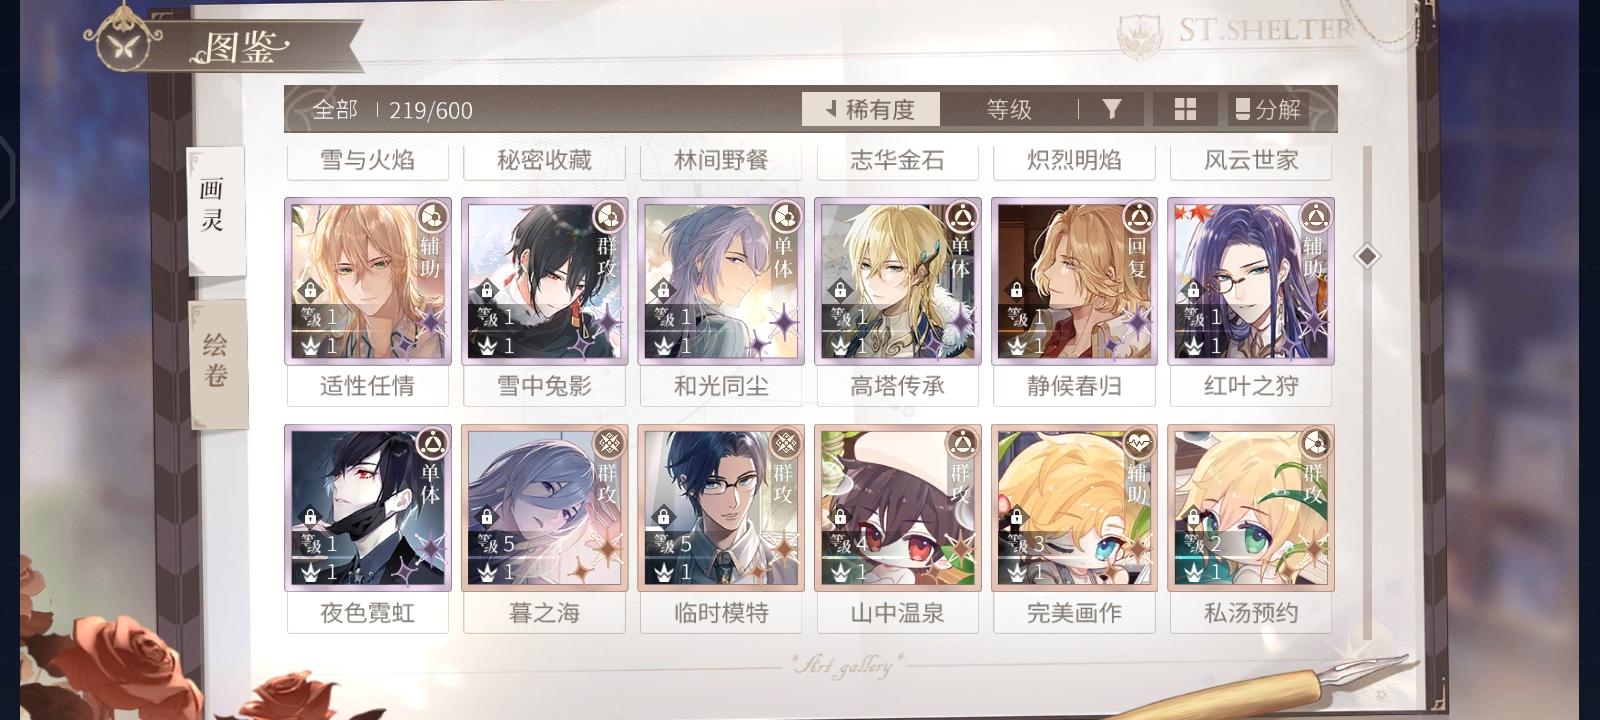Click type emblem on 高塔传承 card
This screenshot has height=720, width=1600.
coord(962,216)
